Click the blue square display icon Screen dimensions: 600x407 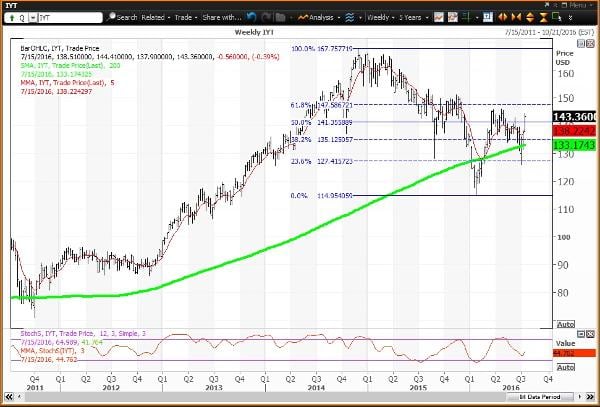tap(488, 17)
